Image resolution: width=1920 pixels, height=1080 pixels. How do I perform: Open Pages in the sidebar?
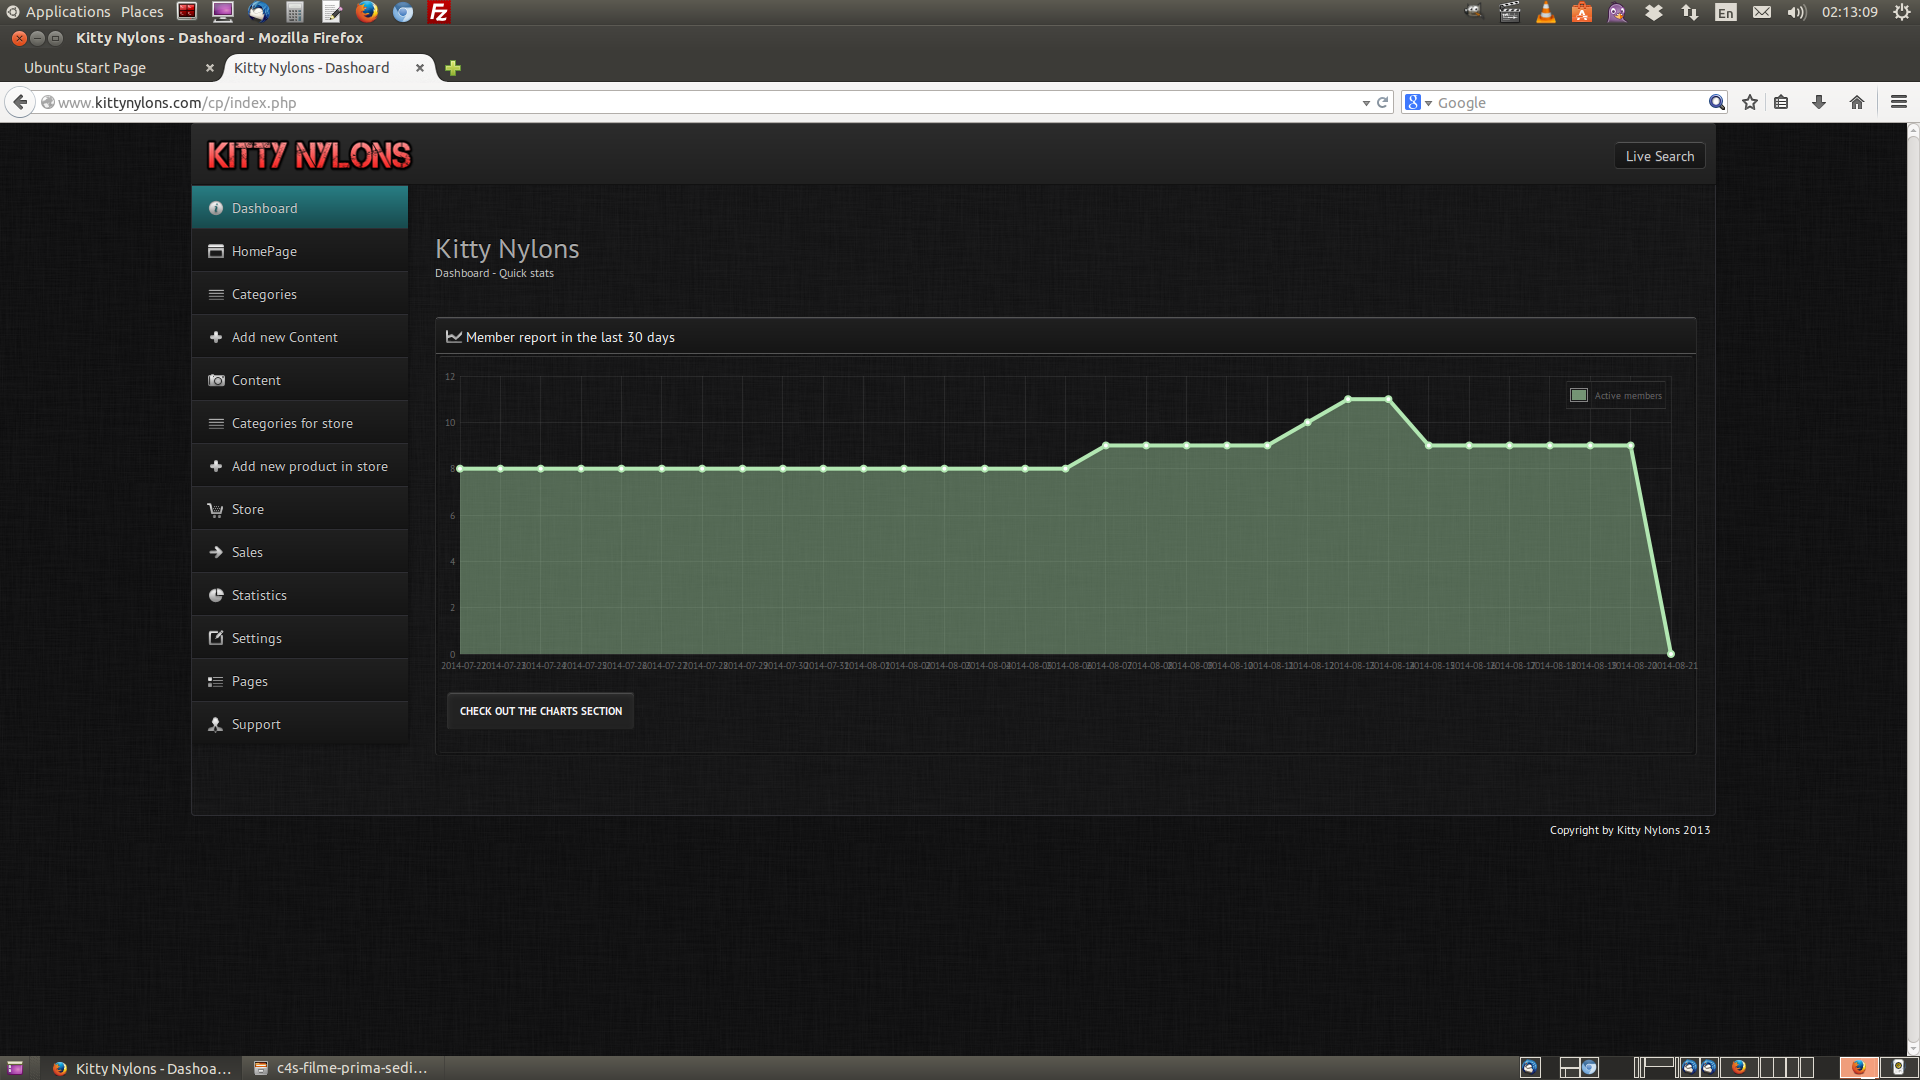(300, 681)
